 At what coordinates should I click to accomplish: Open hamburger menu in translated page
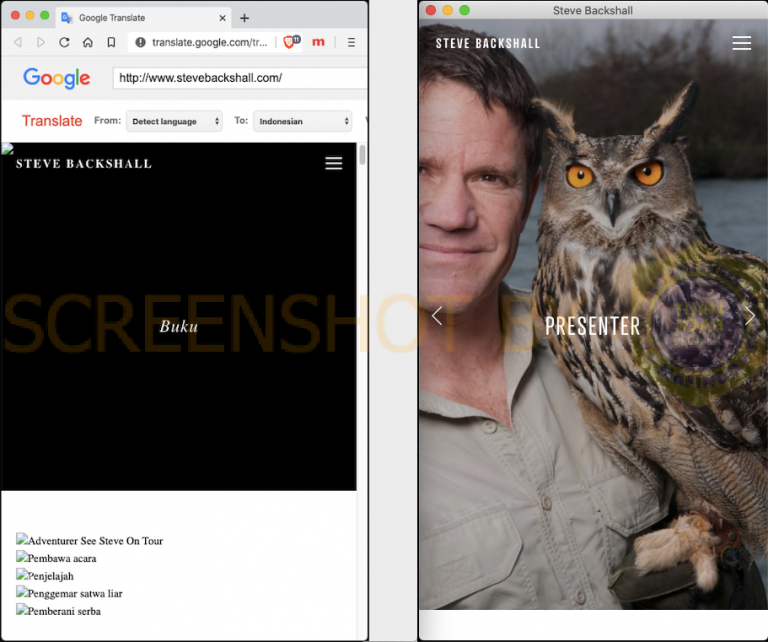click(334, 163)
